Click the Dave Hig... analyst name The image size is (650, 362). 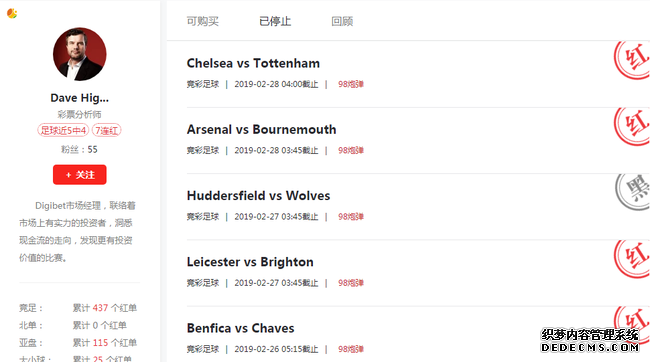[80, 98]
